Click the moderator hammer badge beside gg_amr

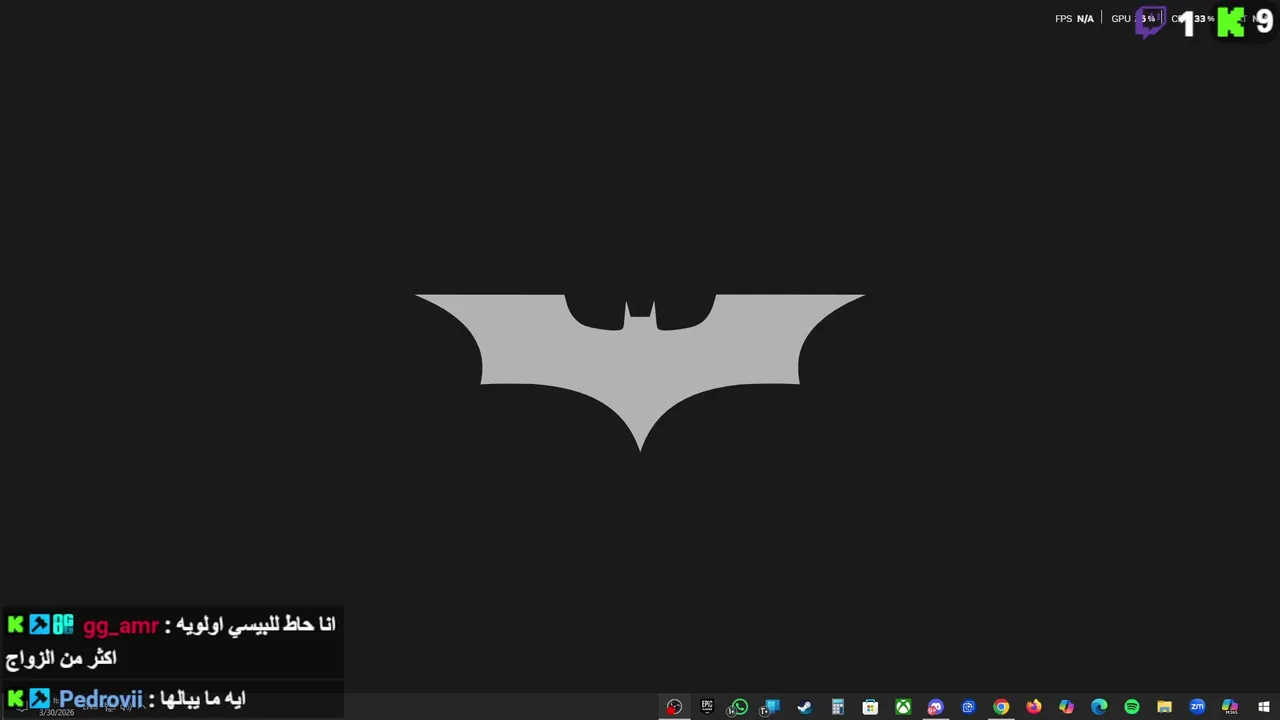[x=39, y=625]
